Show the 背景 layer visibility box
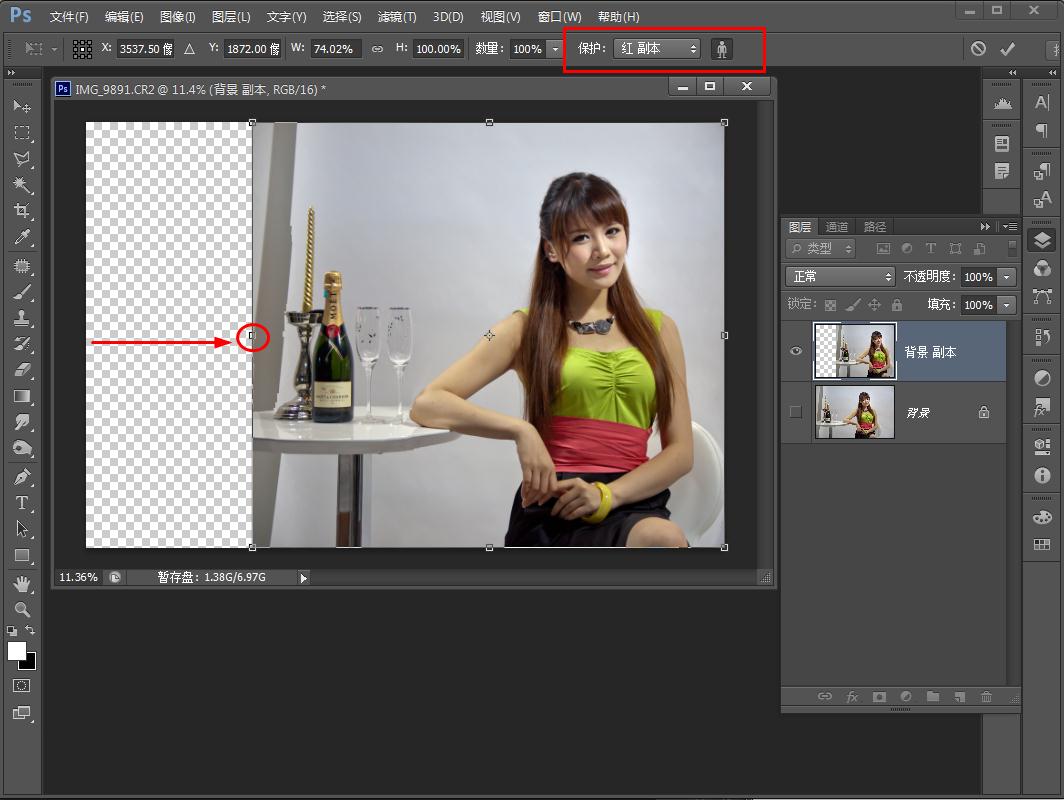This screenshot has height=800, width=1064. pos(796,412)
